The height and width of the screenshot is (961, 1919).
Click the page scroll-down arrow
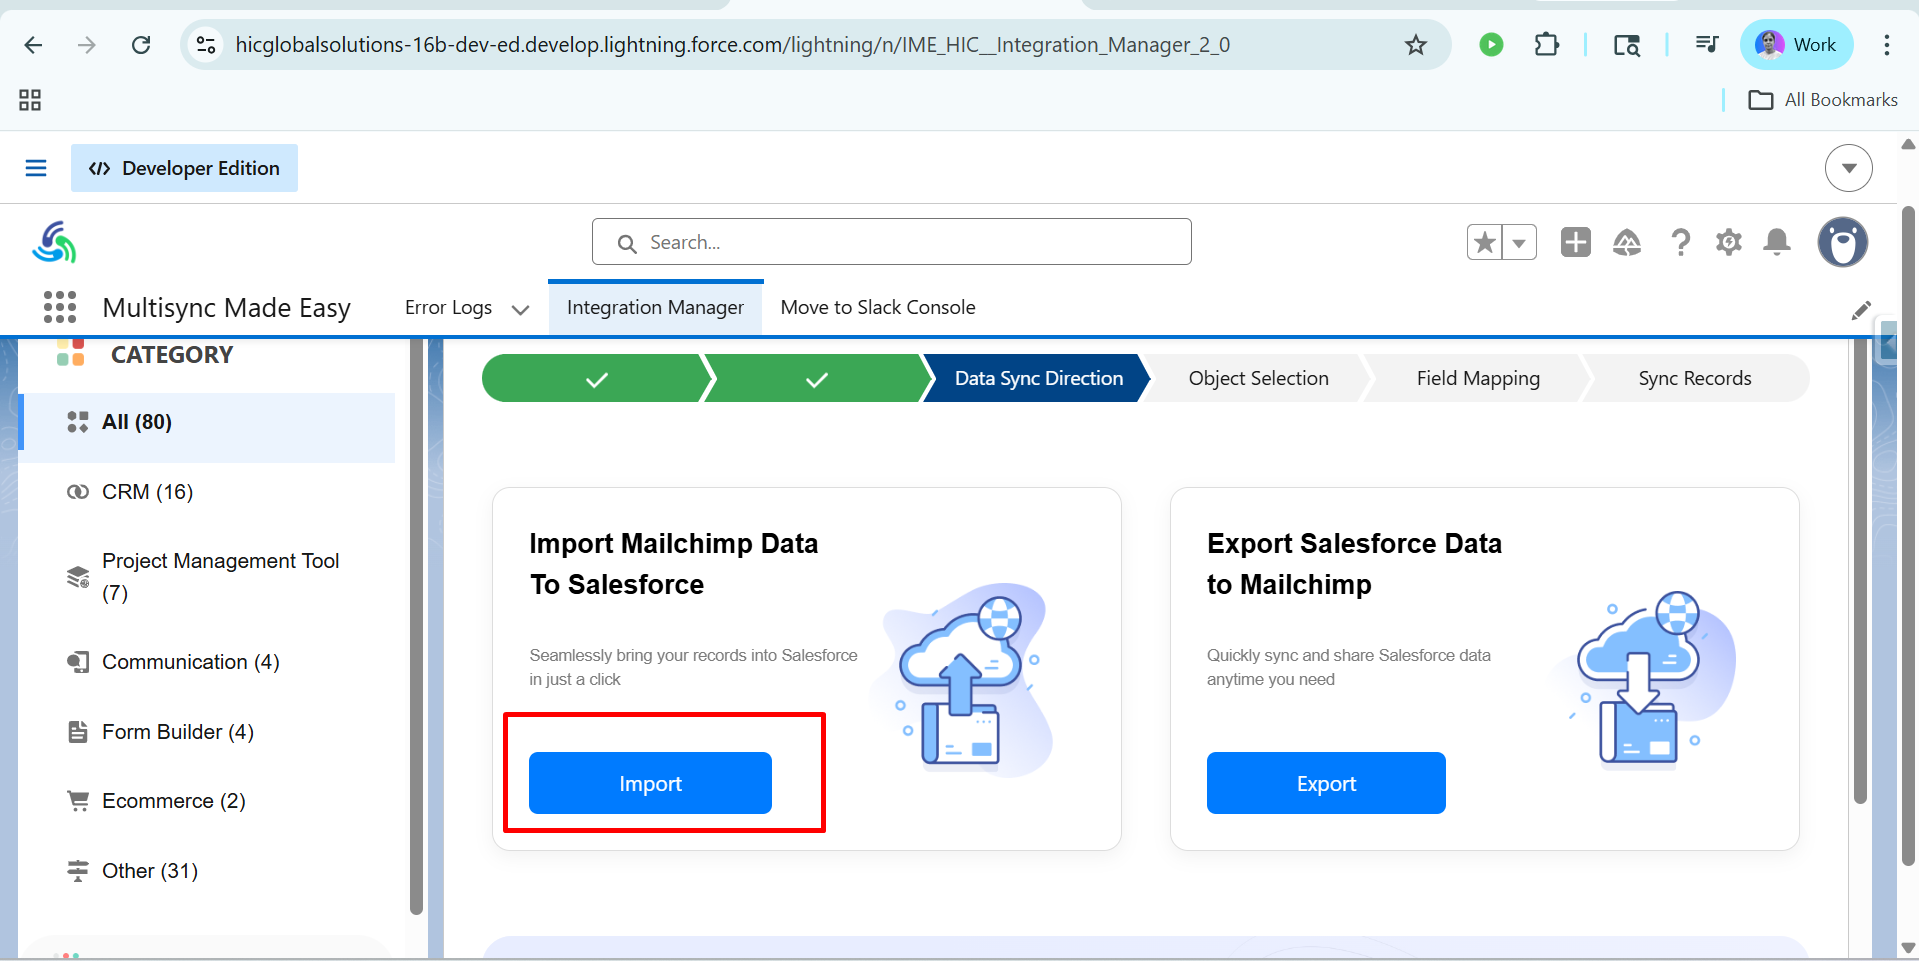[1908, 947]
